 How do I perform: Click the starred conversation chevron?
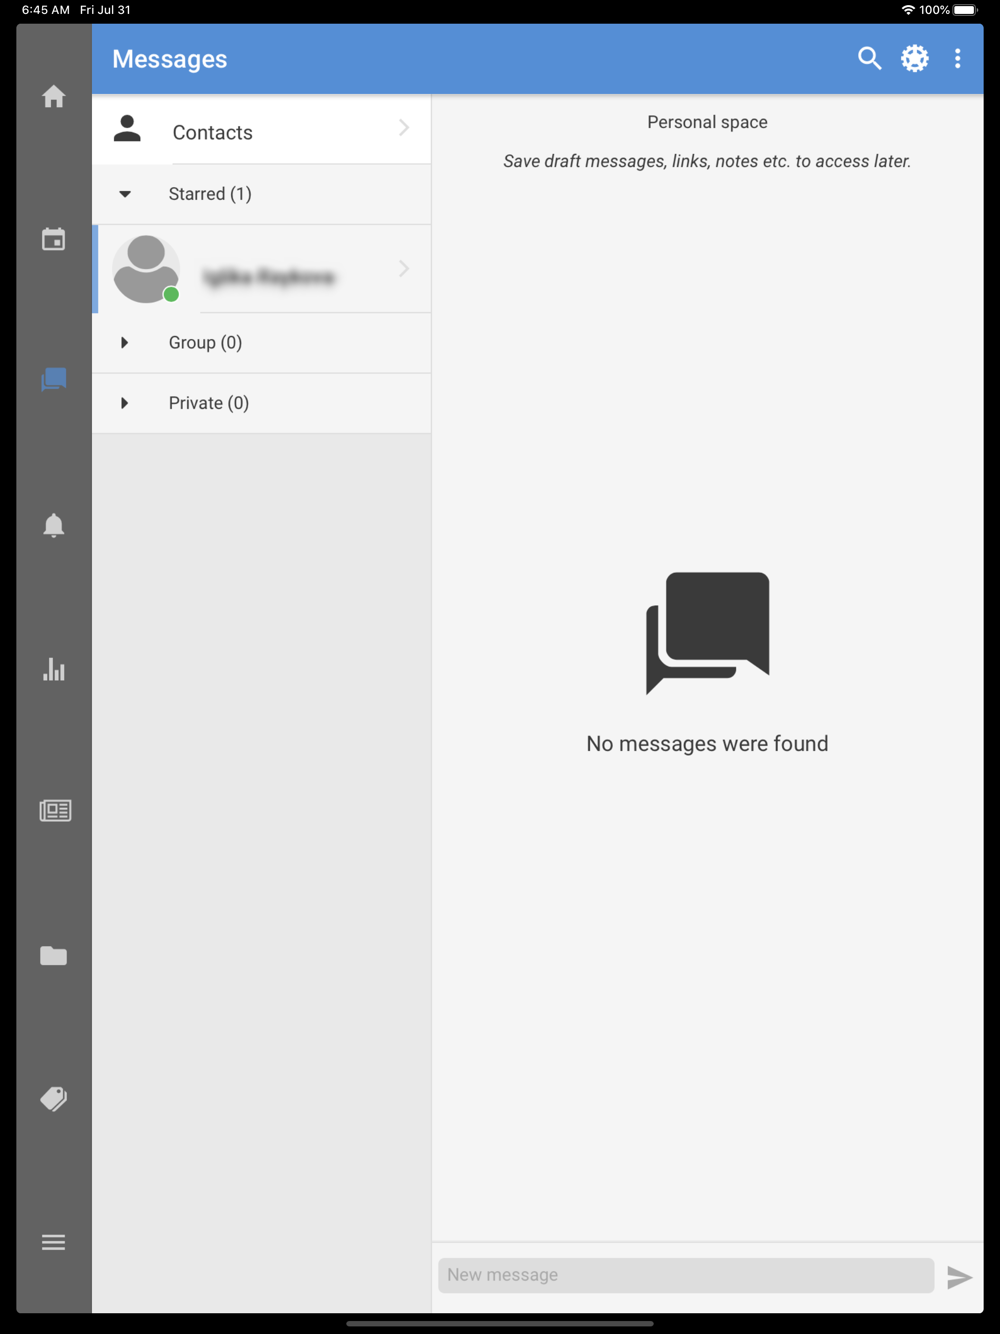click(x=404, y=268)
